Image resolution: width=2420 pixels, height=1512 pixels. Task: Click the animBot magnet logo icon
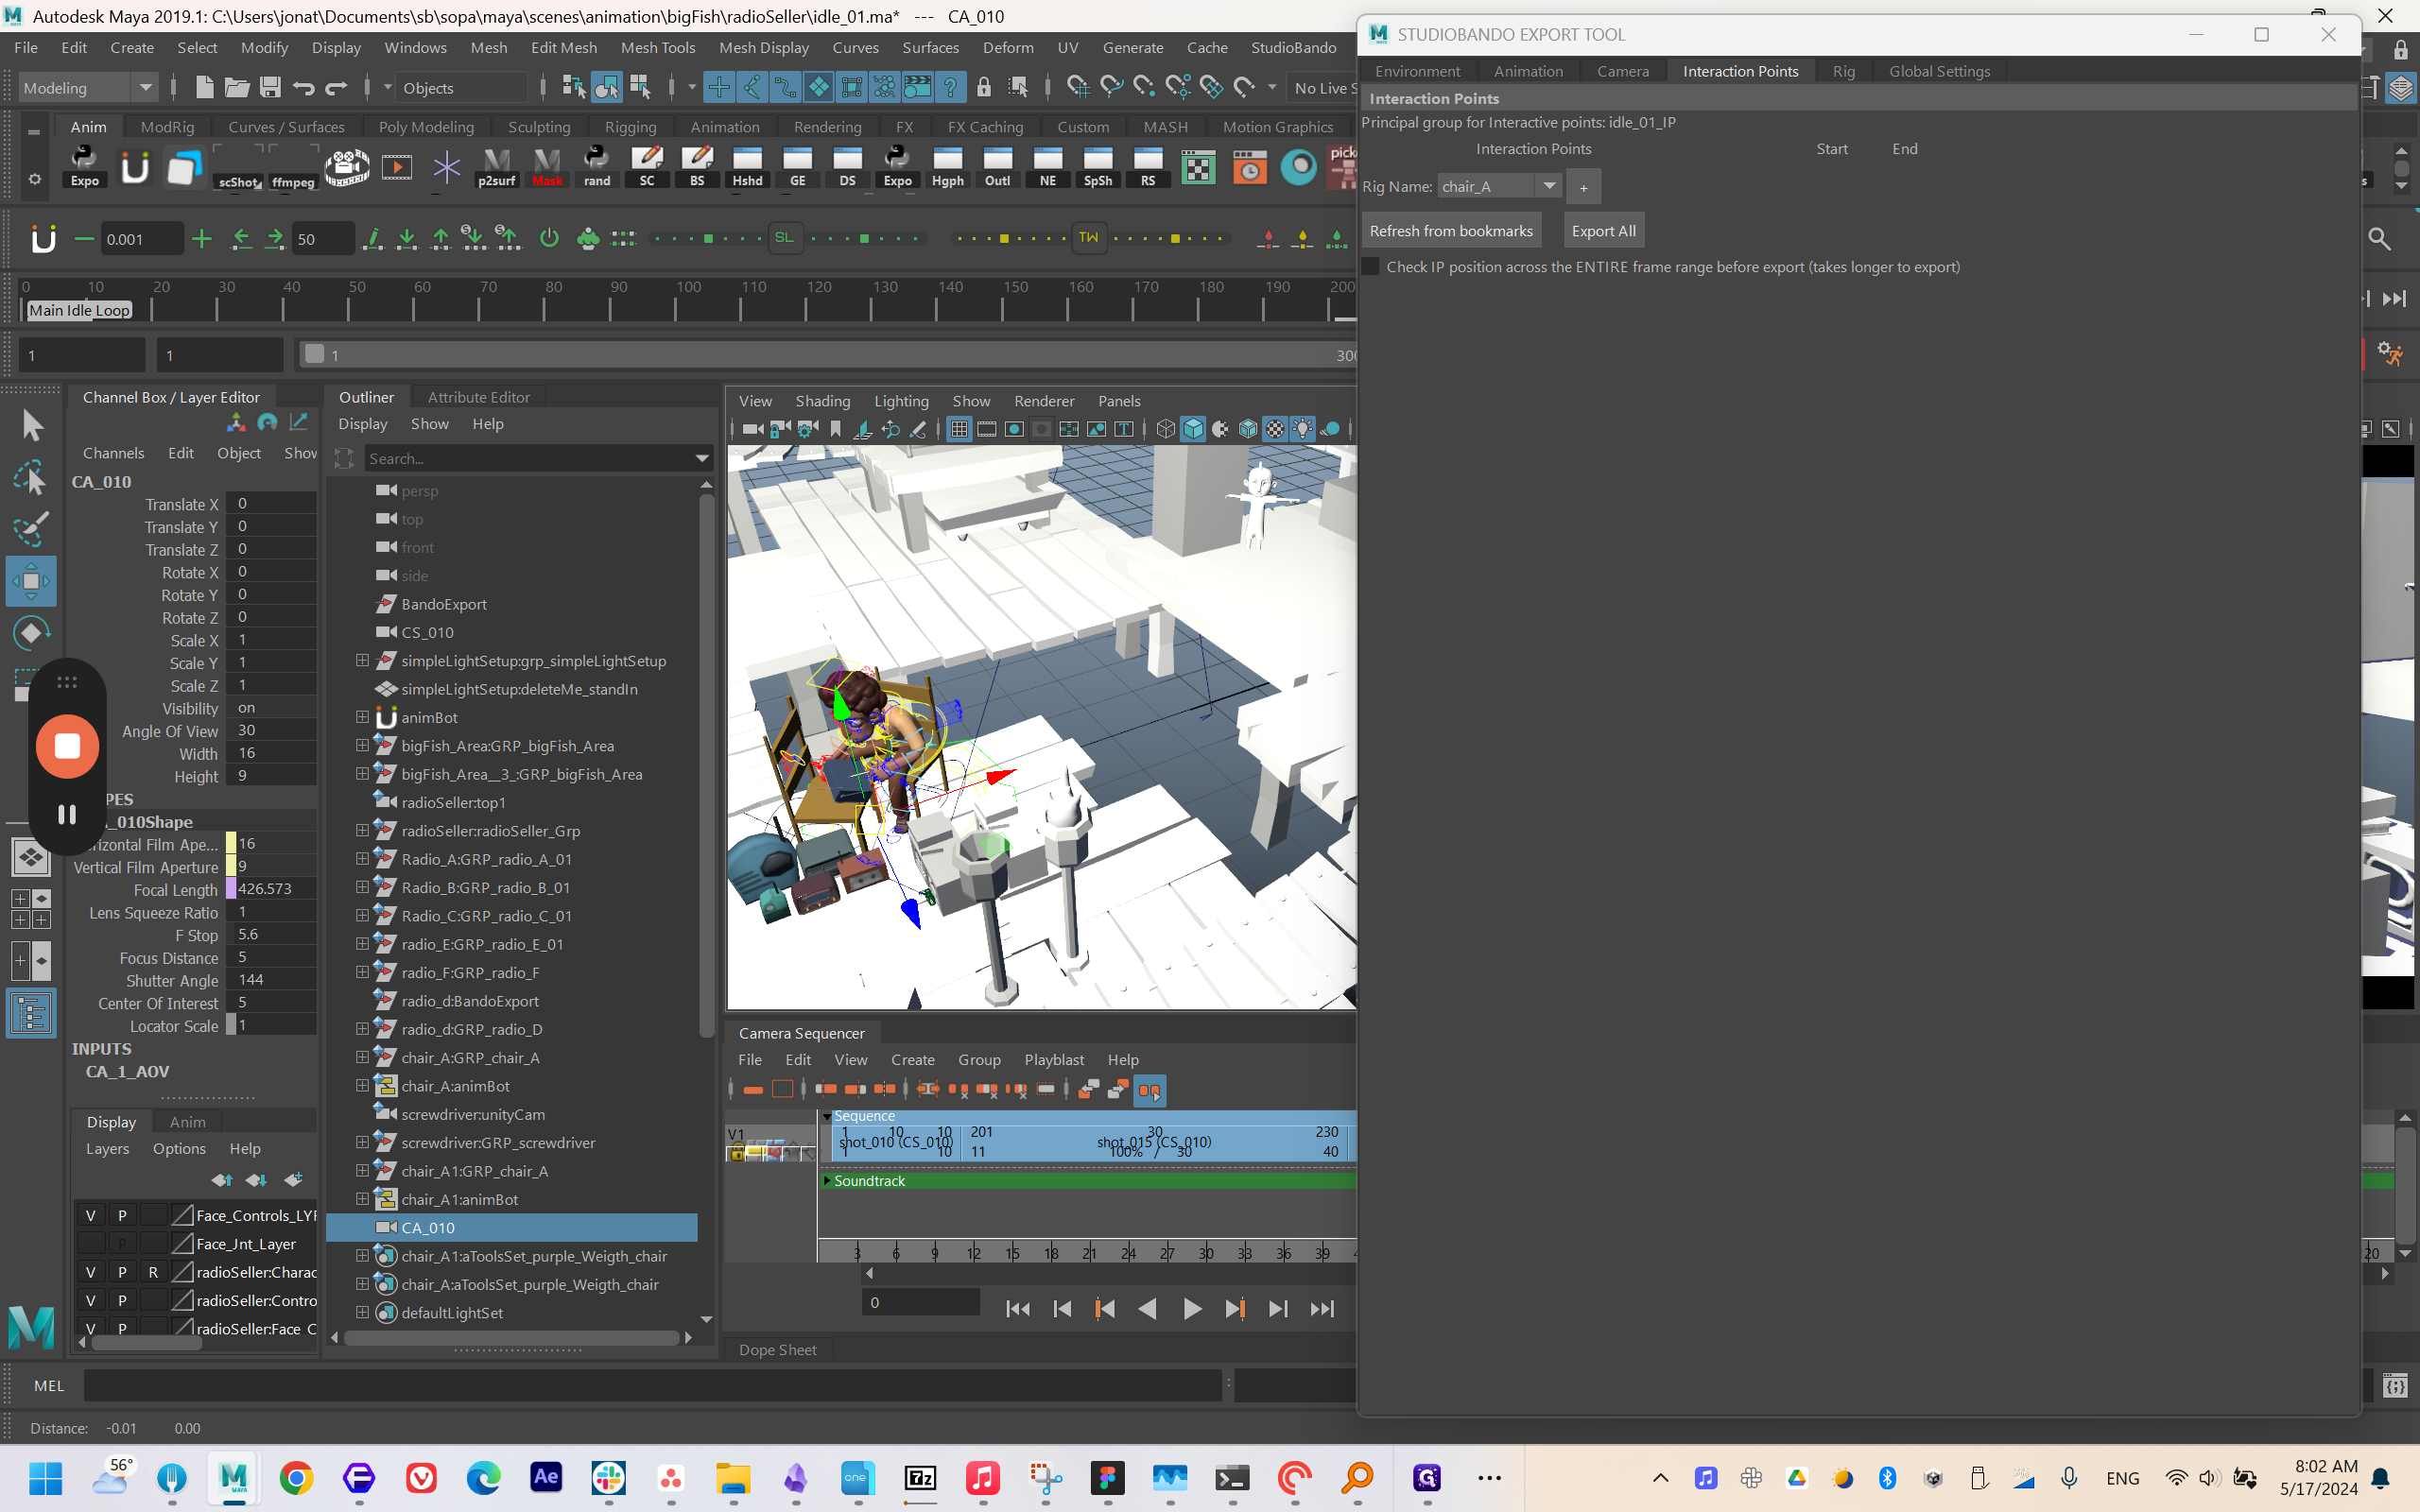pos(43,238)
